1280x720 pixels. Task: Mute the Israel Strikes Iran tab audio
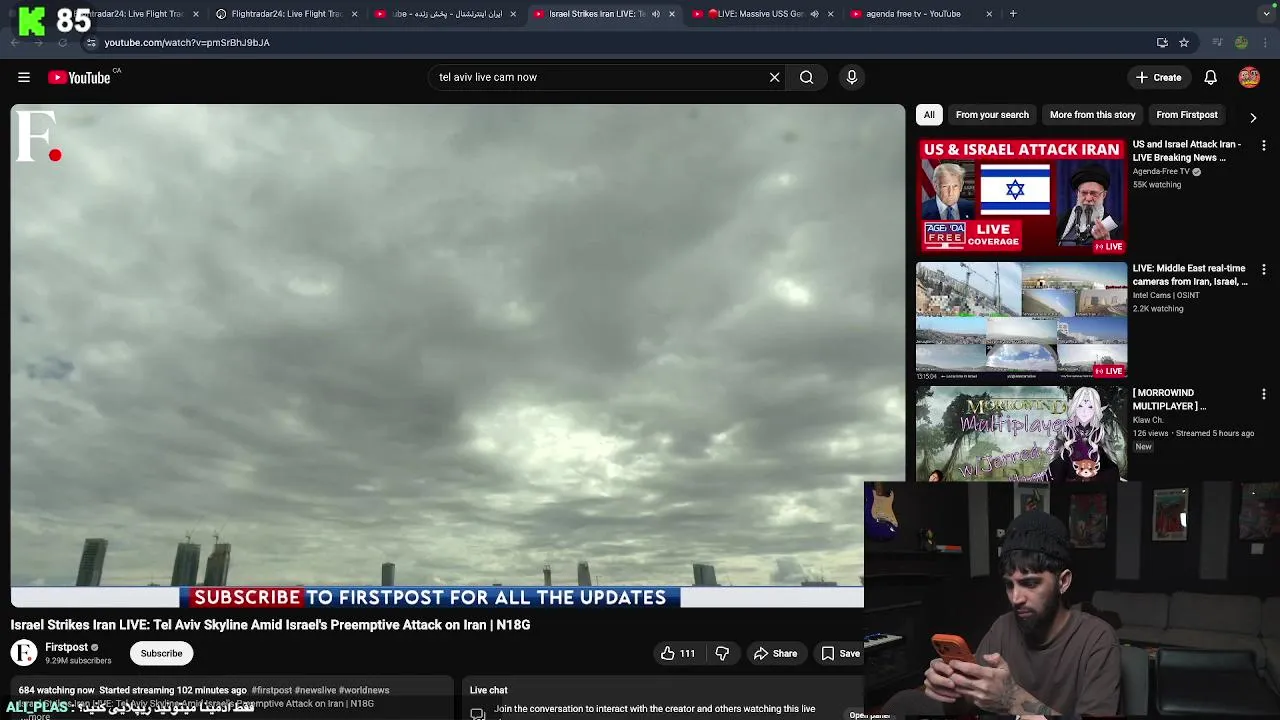point(656,14)
